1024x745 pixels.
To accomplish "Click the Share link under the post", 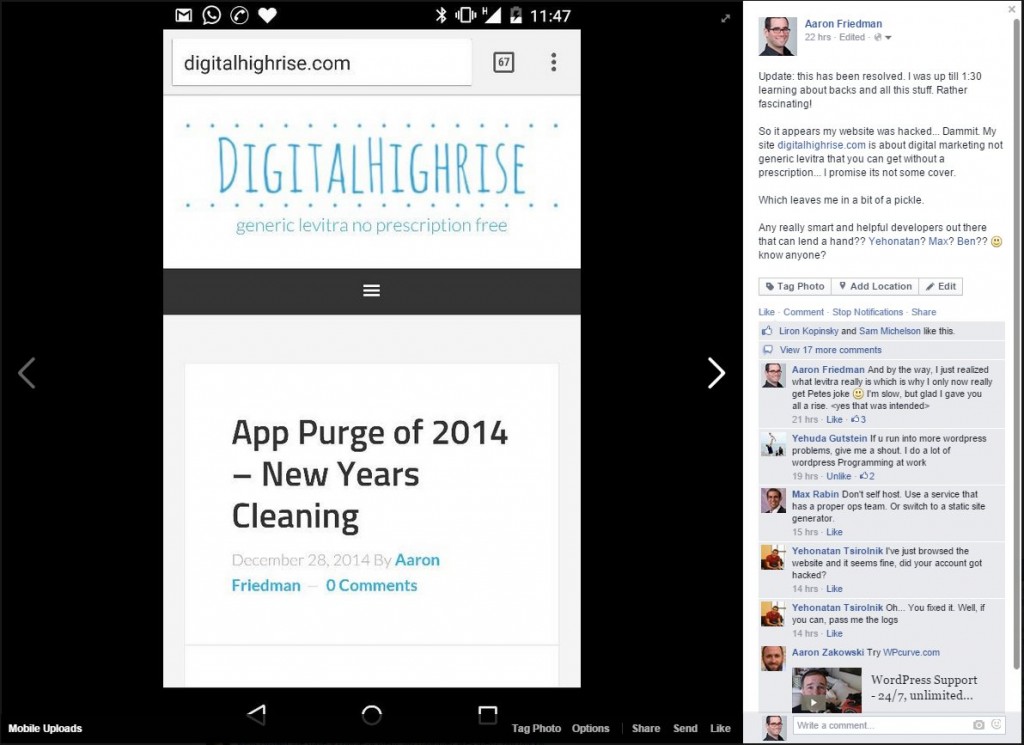I will 923,312.
